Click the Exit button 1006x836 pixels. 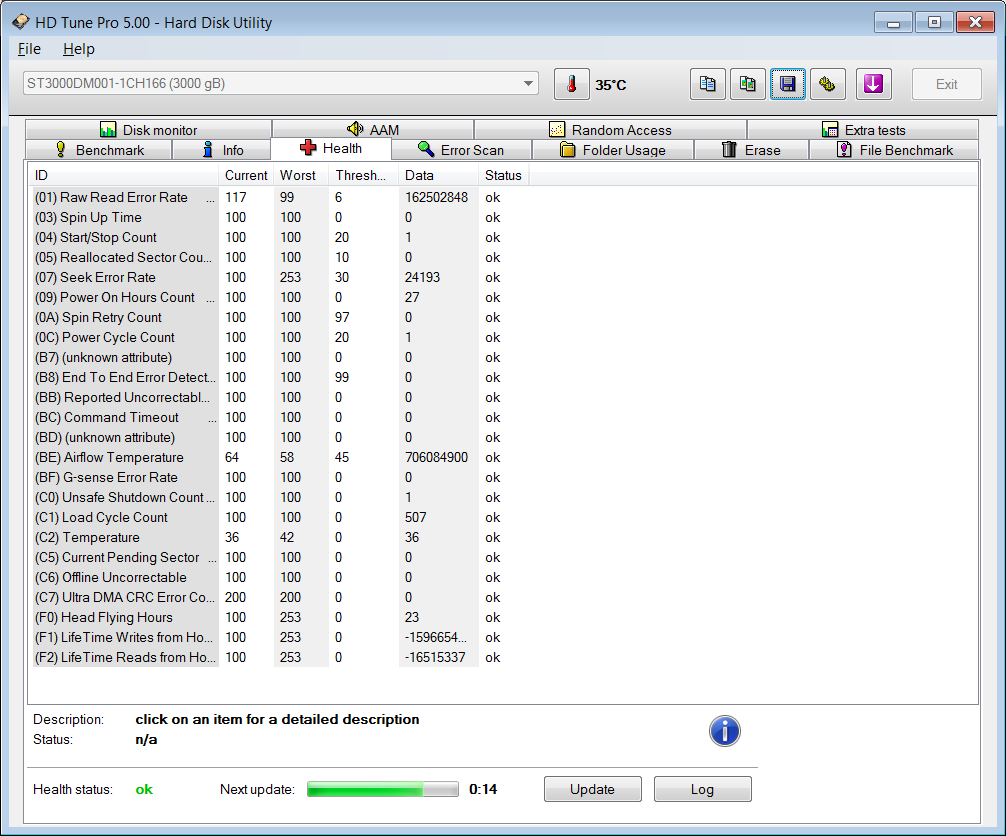tap(946, 84)
